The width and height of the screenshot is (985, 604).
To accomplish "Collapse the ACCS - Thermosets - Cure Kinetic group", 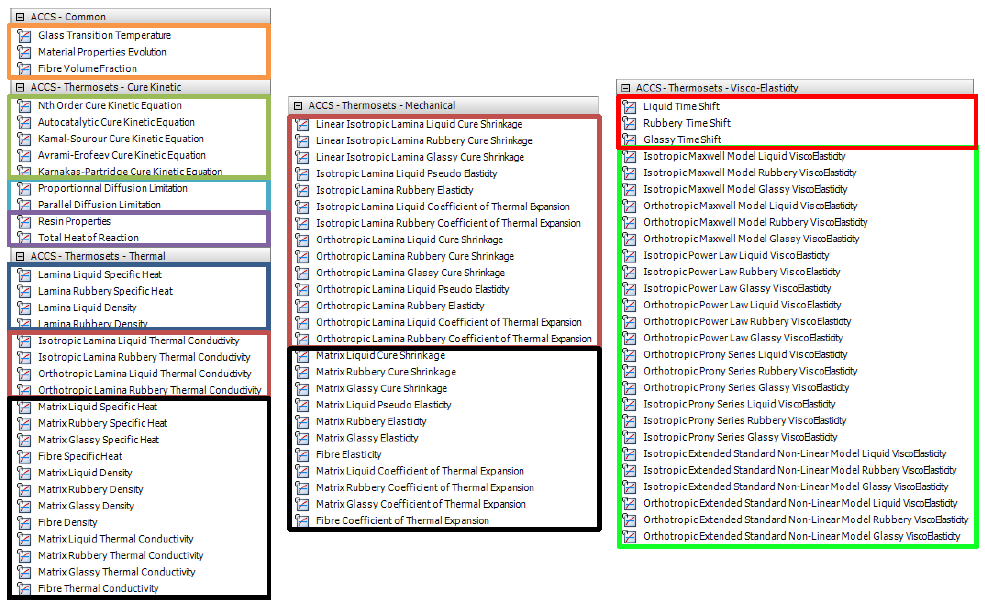I will click(20, 88).
